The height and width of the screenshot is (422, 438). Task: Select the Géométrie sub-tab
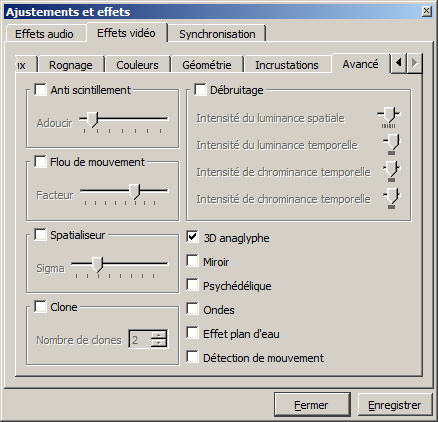tap(207, 65)
